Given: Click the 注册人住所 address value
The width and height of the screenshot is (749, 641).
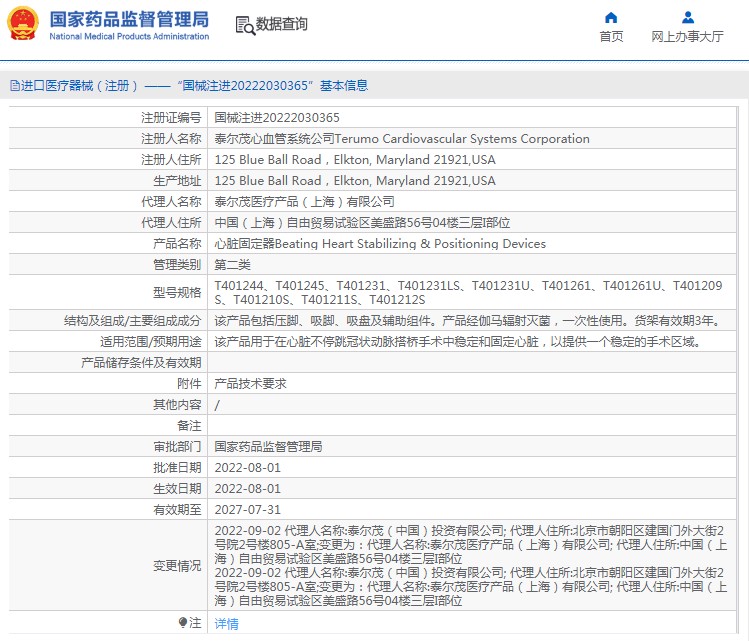Looking at the screenshot, I should pos(355,160).
